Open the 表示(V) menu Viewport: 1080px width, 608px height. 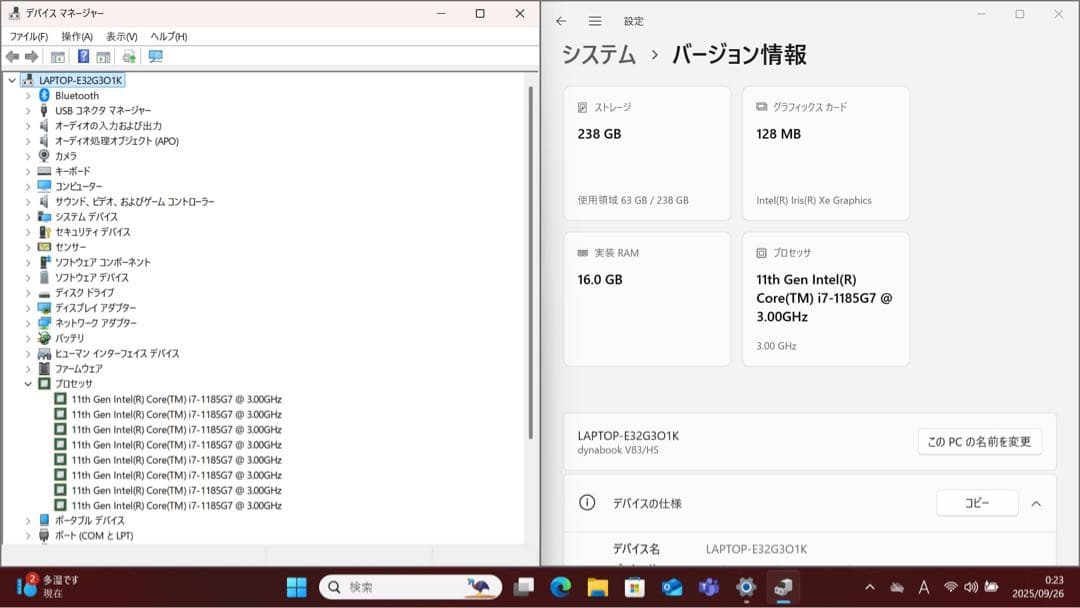(x=121, y=36)
